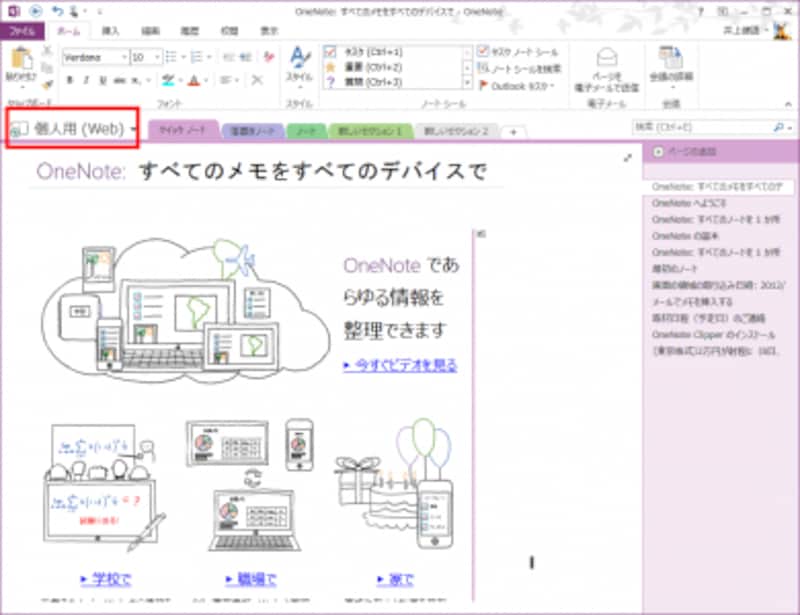Click touch mode icon in quick access toolbar
800x615 pixels.
coord(75,11)
